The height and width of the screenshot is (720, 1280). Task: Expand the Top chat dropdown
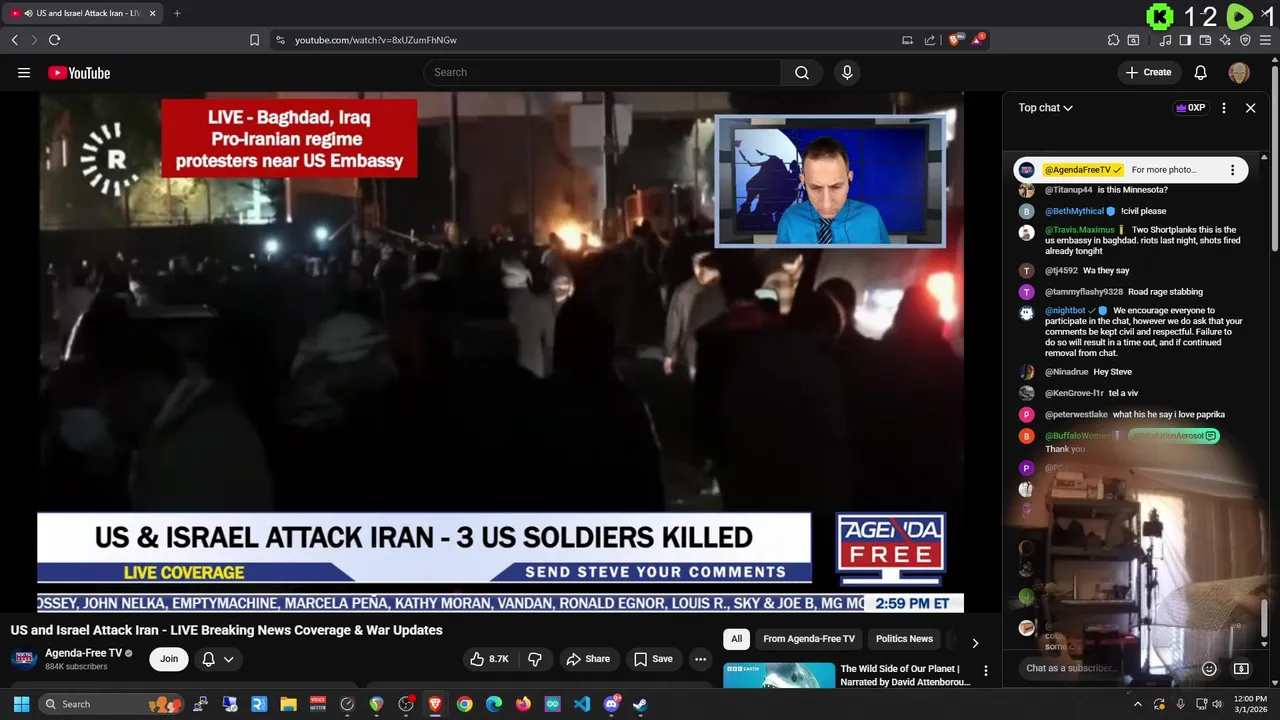[1046, 108]
